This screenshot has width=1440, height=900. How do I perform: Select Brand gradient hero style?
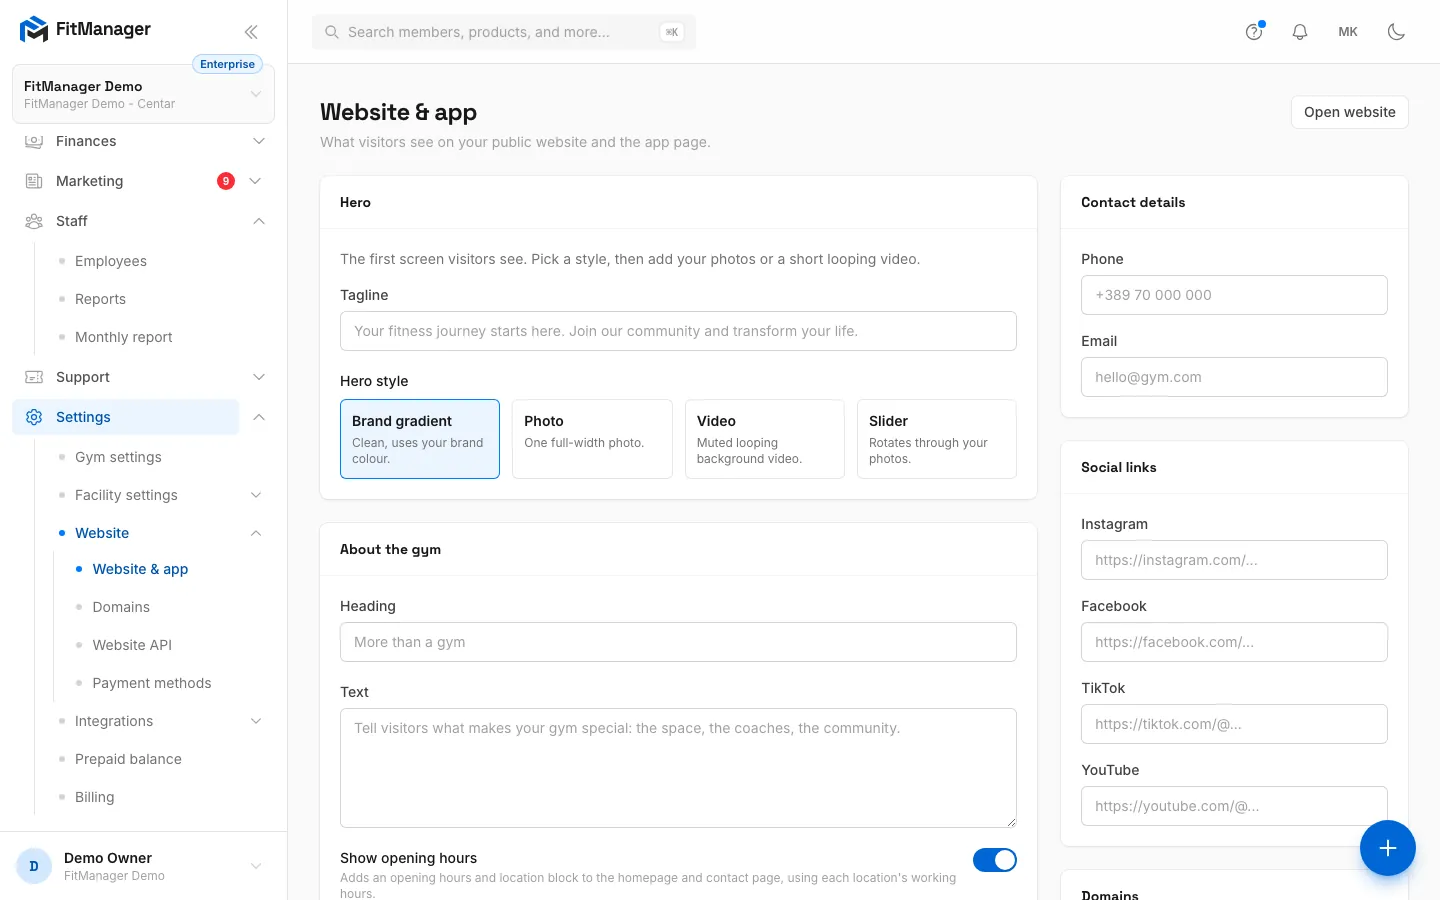420,439
